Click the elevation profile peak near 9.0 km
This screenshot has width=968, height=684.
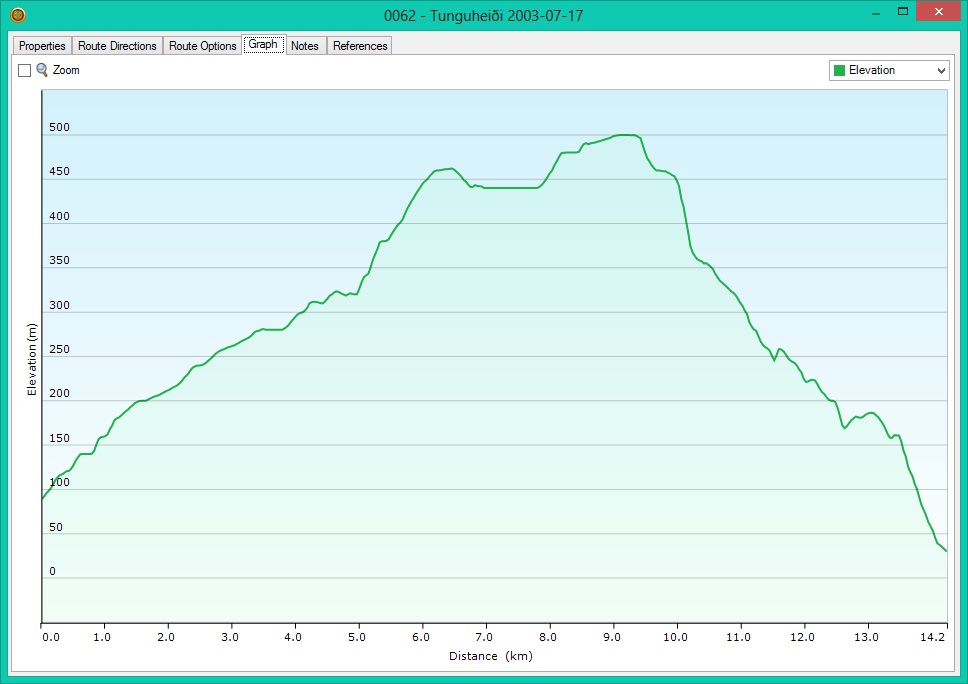(625, 135)
